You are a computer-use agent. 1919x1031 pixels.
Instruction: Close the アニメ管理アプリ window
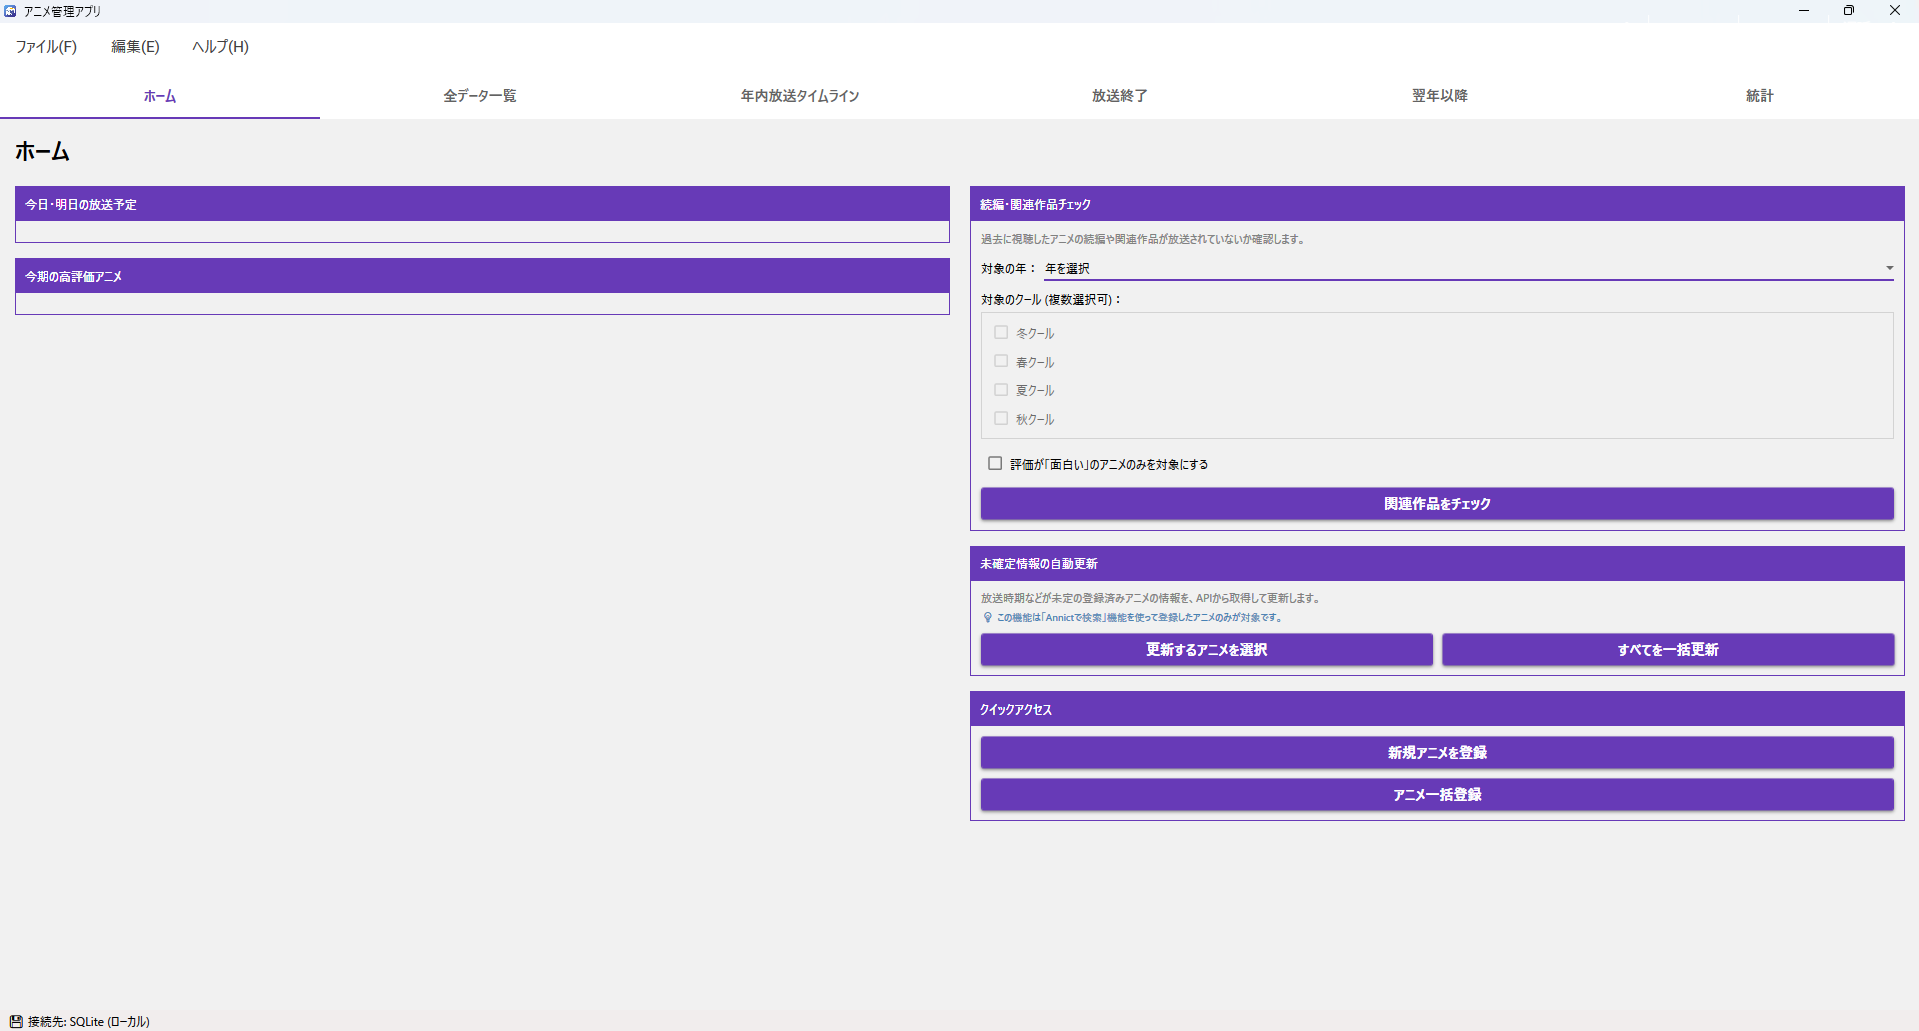[x=1895, y=11]
